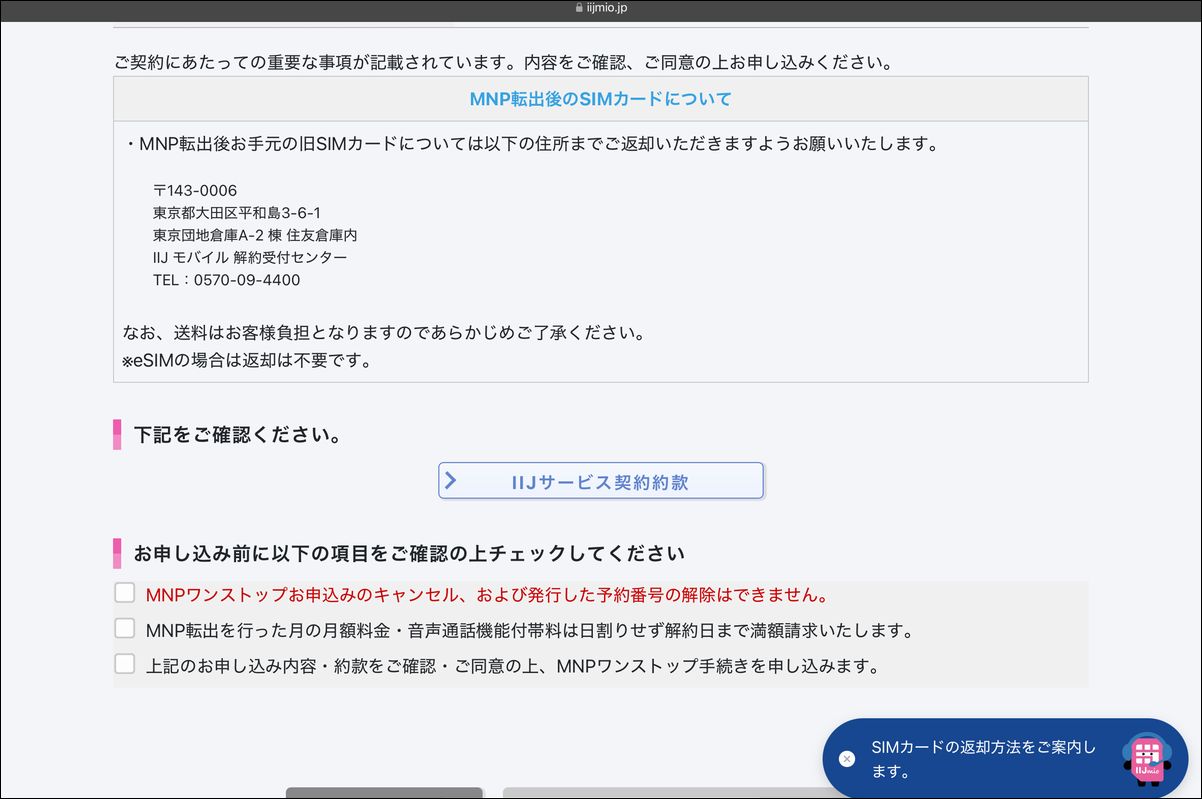The width and height of the screenshot is (1202, 799).
Task: Click the MNP転出後のSIMカードについて heading
Action: pyautogui.click(x=601, y=99)
